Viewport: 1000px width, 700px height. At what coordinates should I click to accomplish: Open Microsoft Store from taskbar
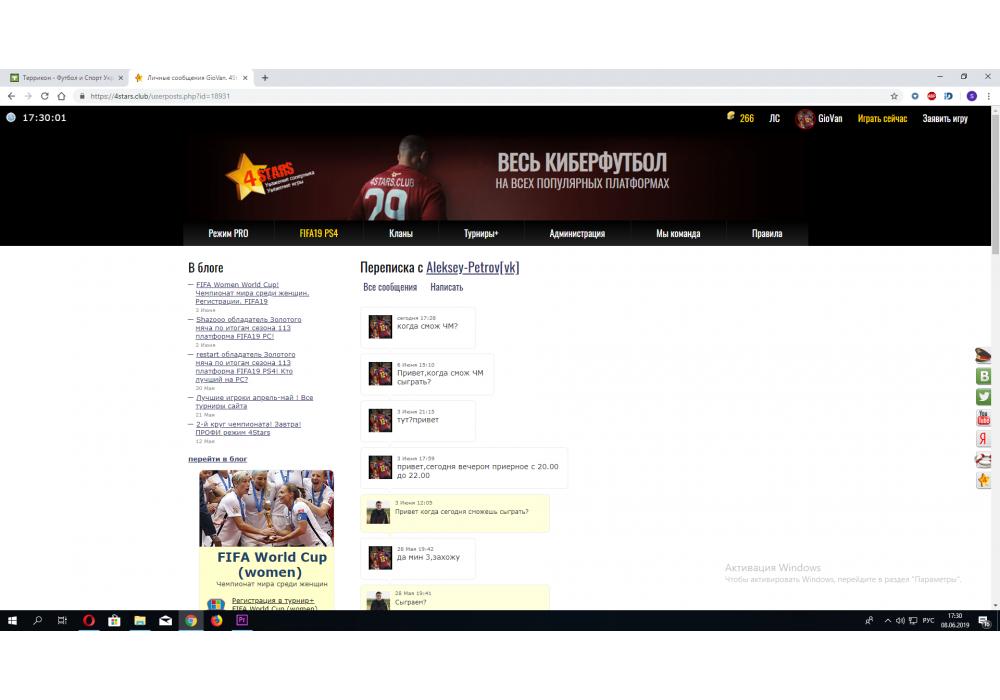click(x=114, y=620)
